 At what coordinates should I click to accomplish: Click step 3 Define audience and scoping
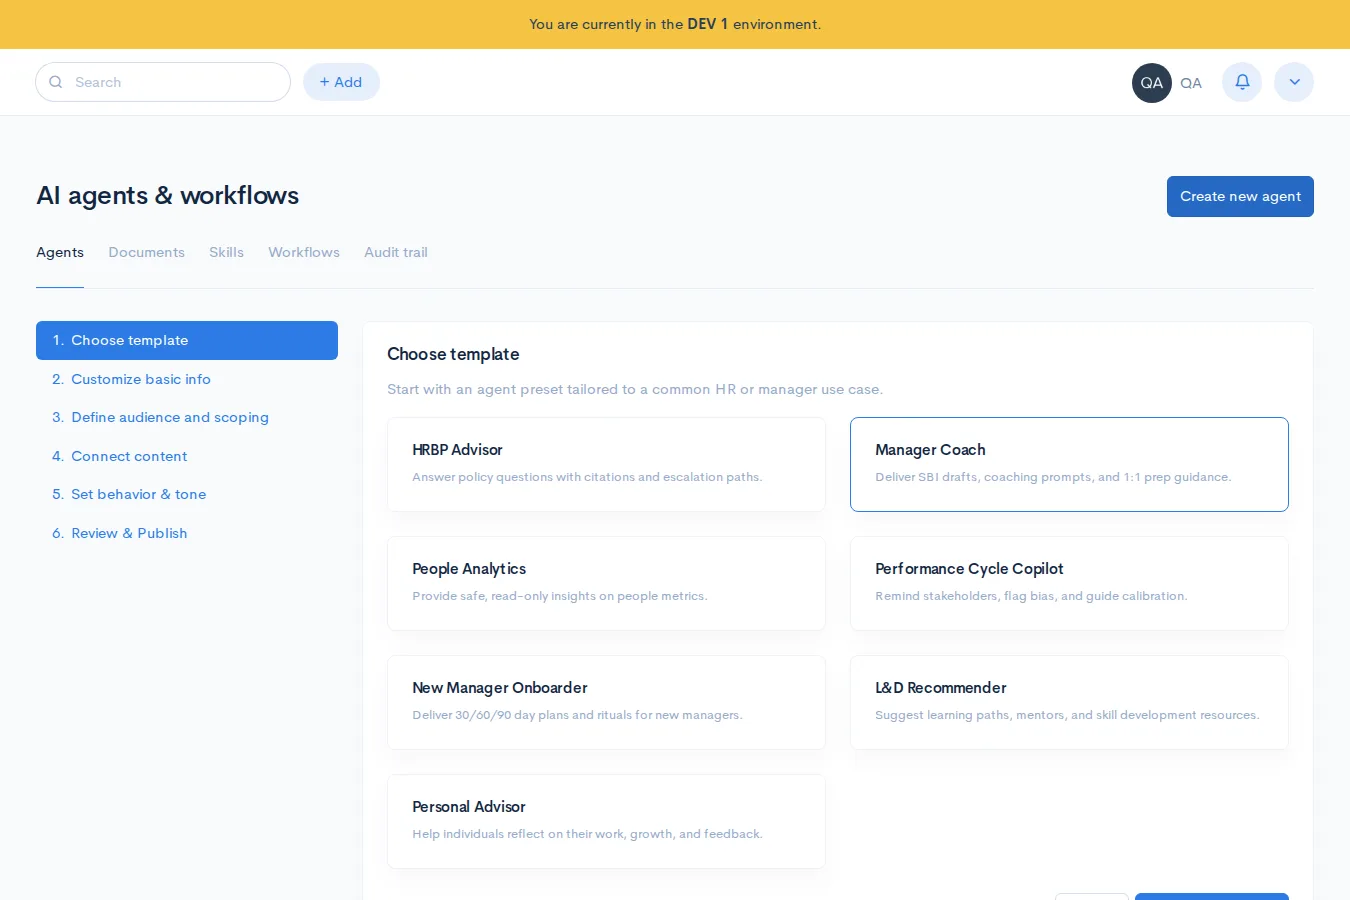click(x=170, y=417)
